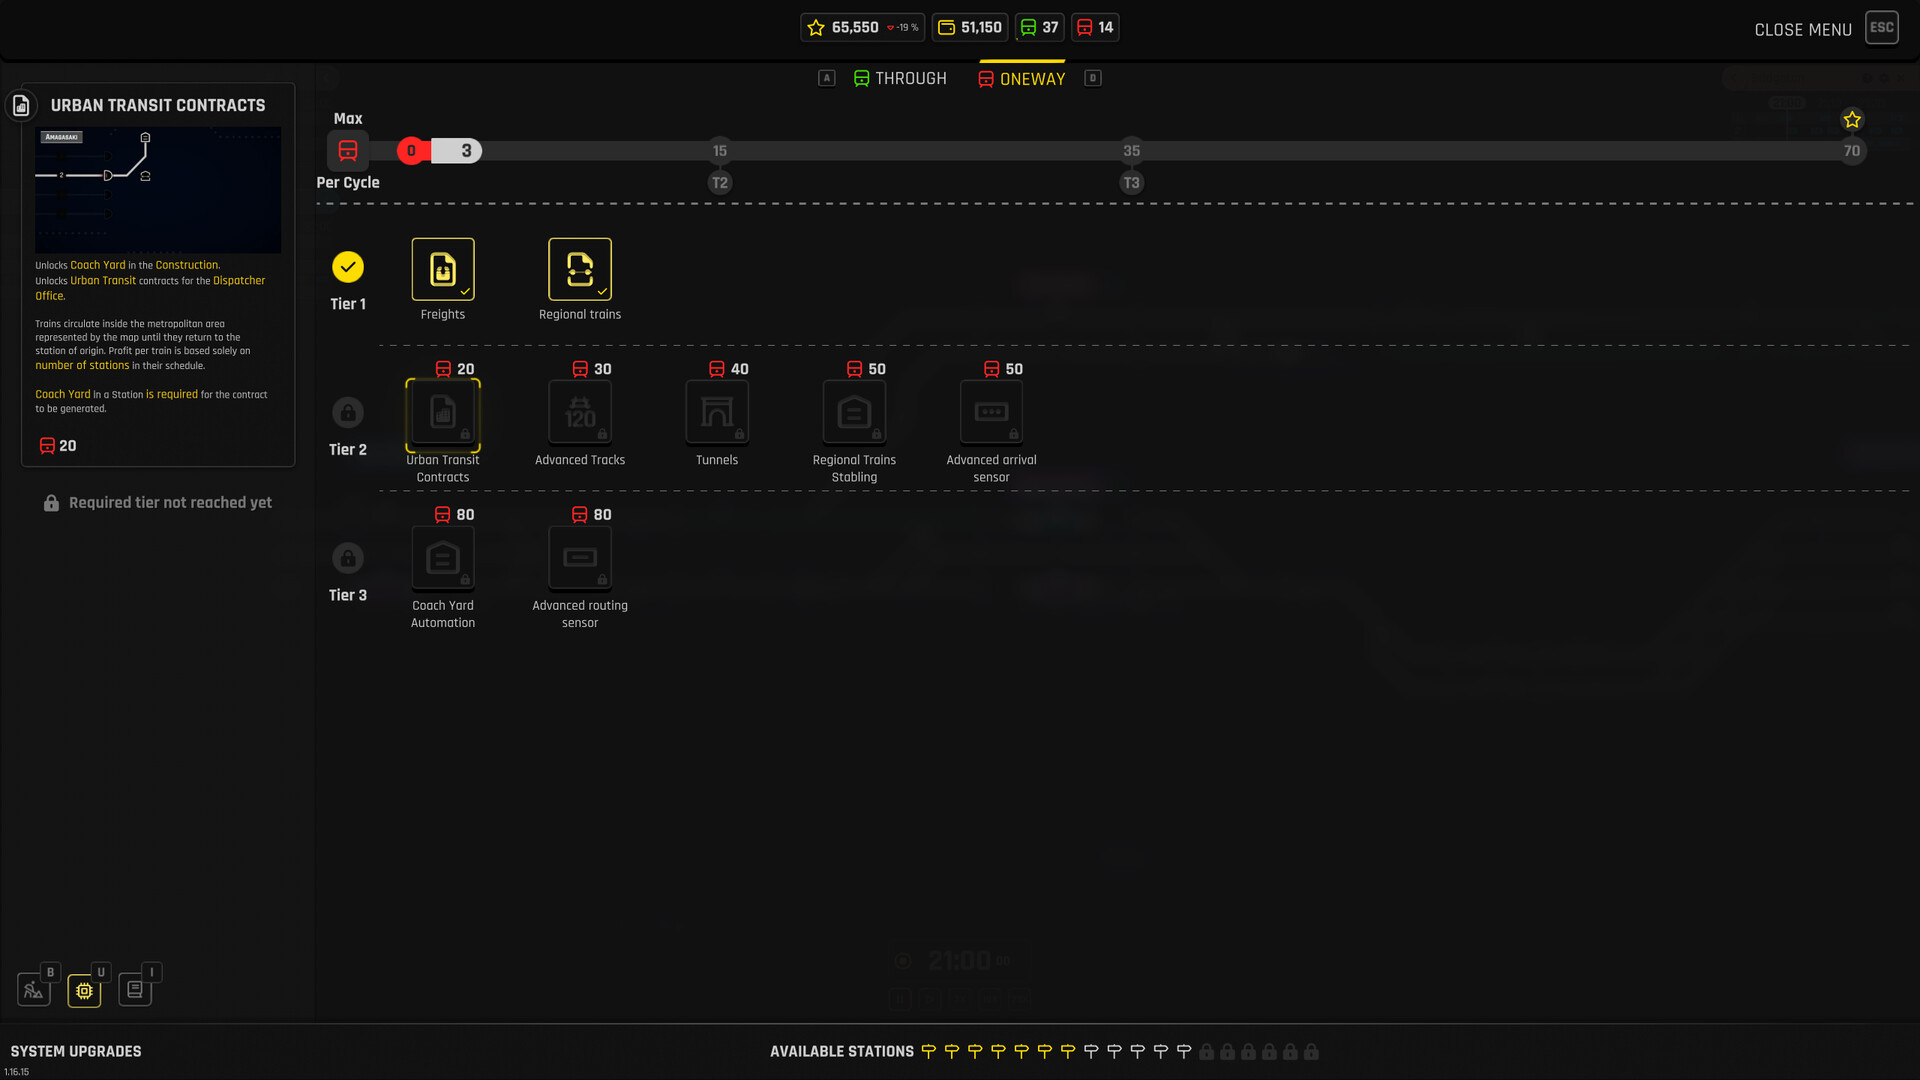Select the Freights upgrade icon
Screen dimensions: 1920x1080
point(443,269)
